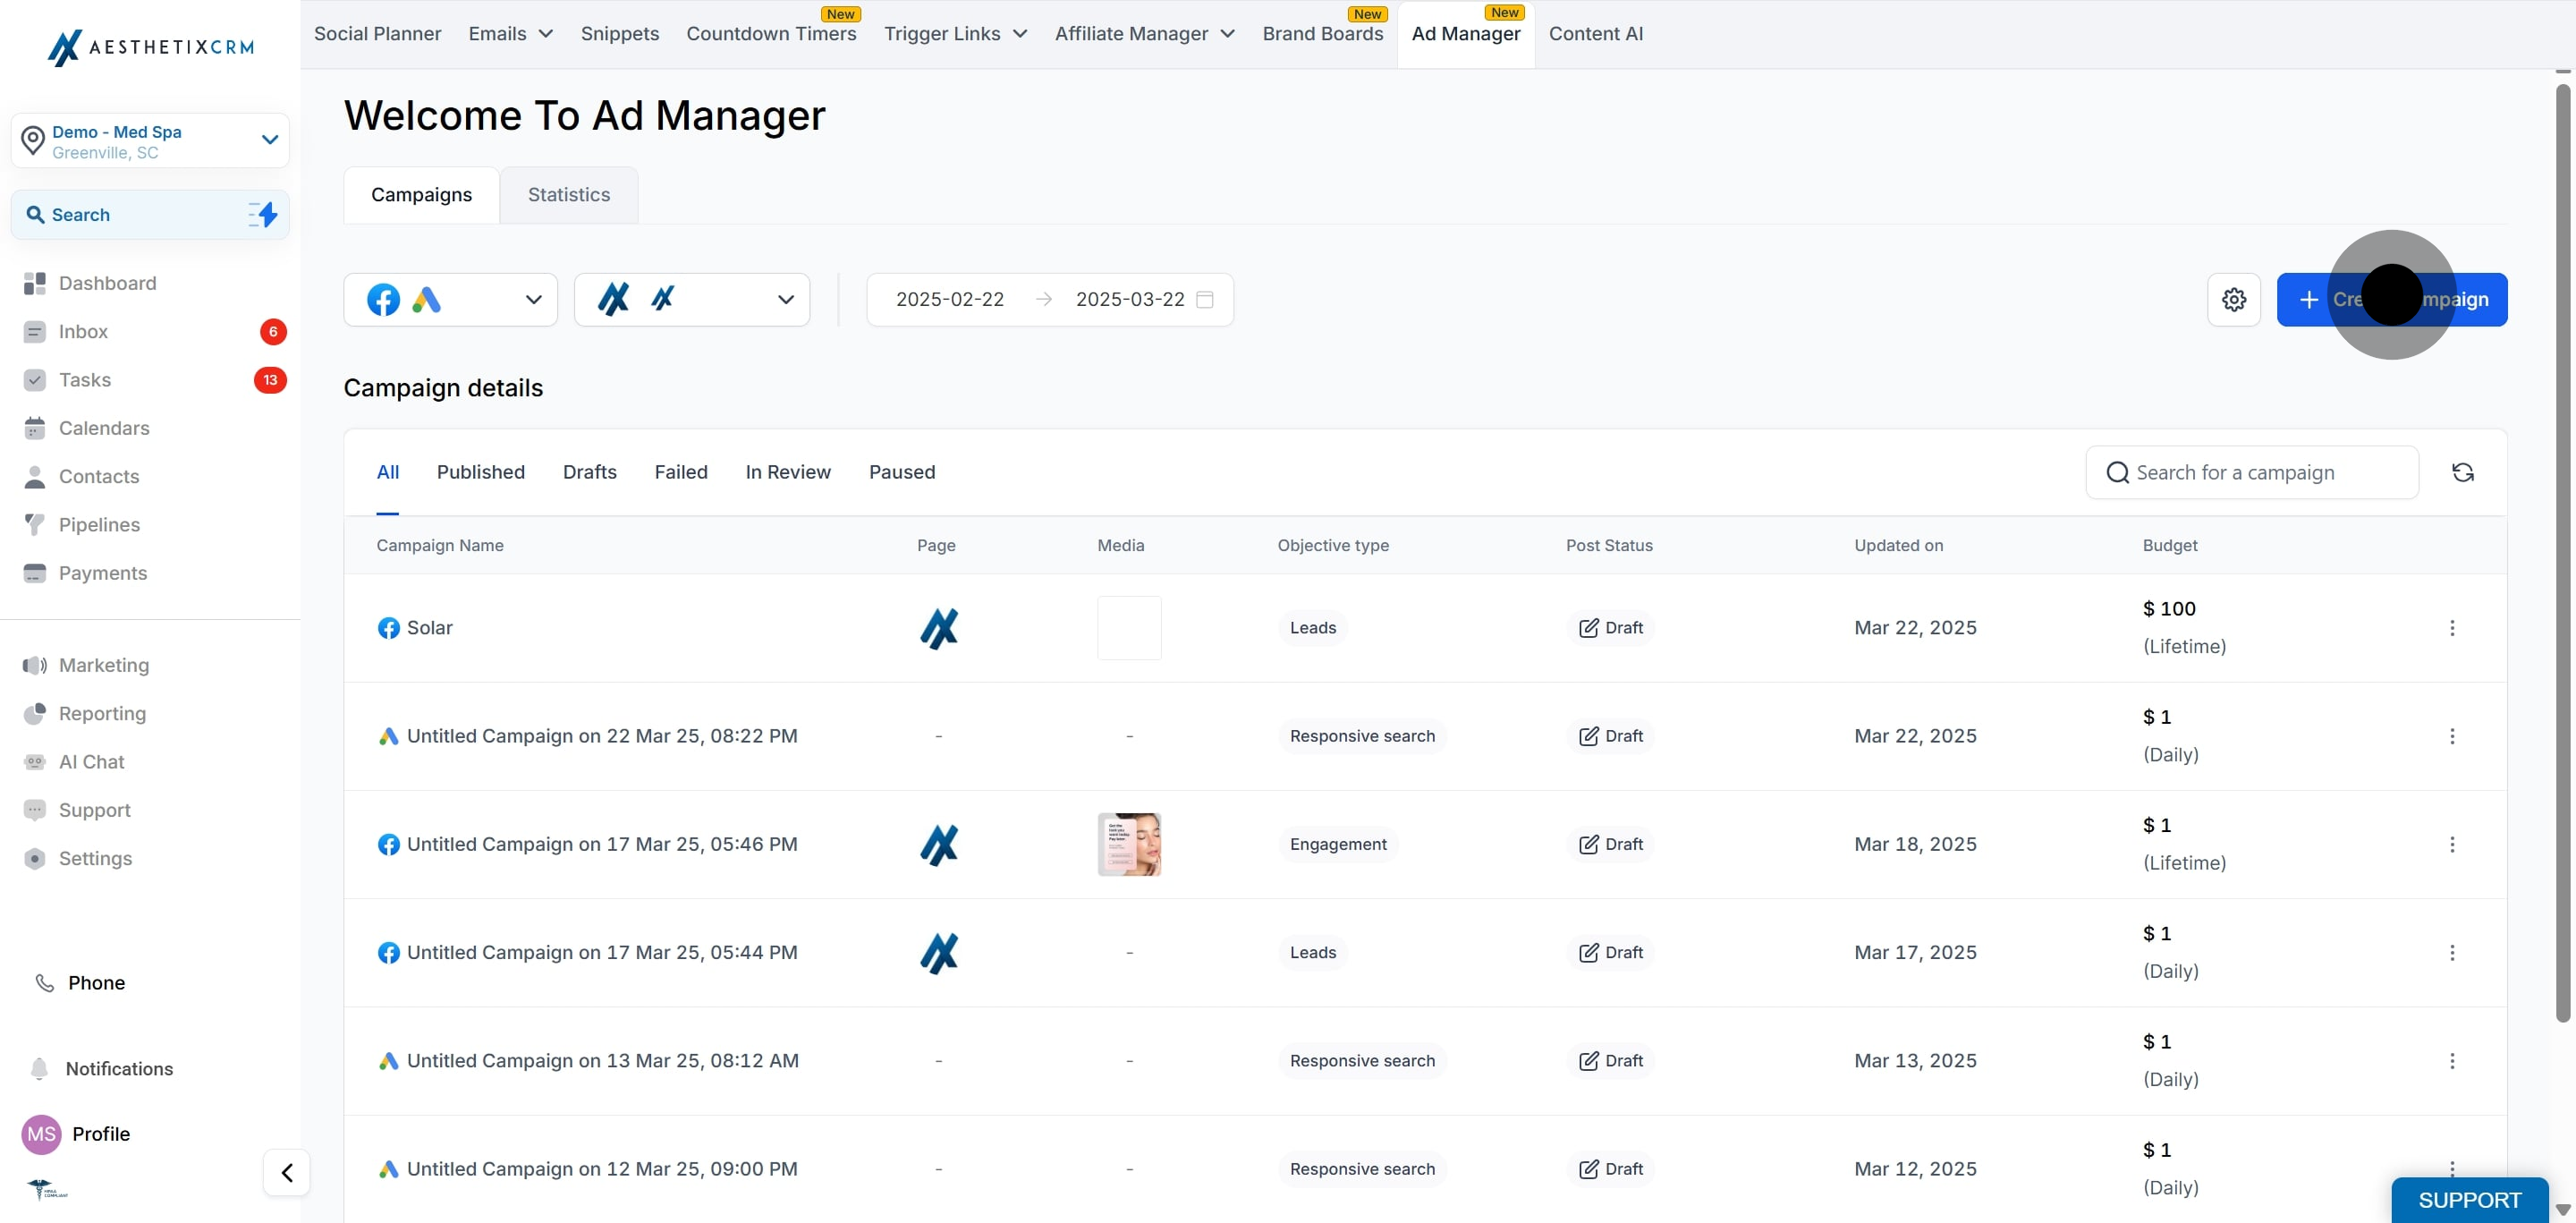Select the Paused campaigns filter
The width and height of the screenshot is (2576, 1223).
[902, 472]
